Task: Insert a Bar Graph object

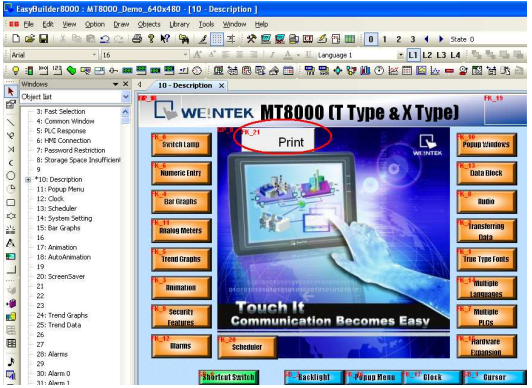Action: pyautogui.click(x=365, y=71)
